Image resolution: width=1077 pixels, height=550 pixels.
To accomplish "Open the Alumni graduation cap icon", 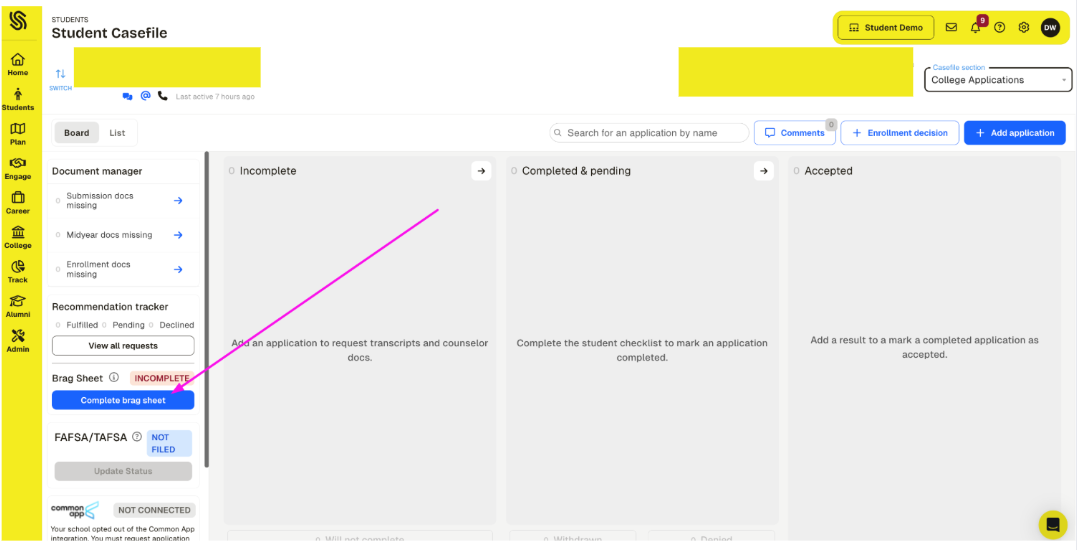I will 18,305.
